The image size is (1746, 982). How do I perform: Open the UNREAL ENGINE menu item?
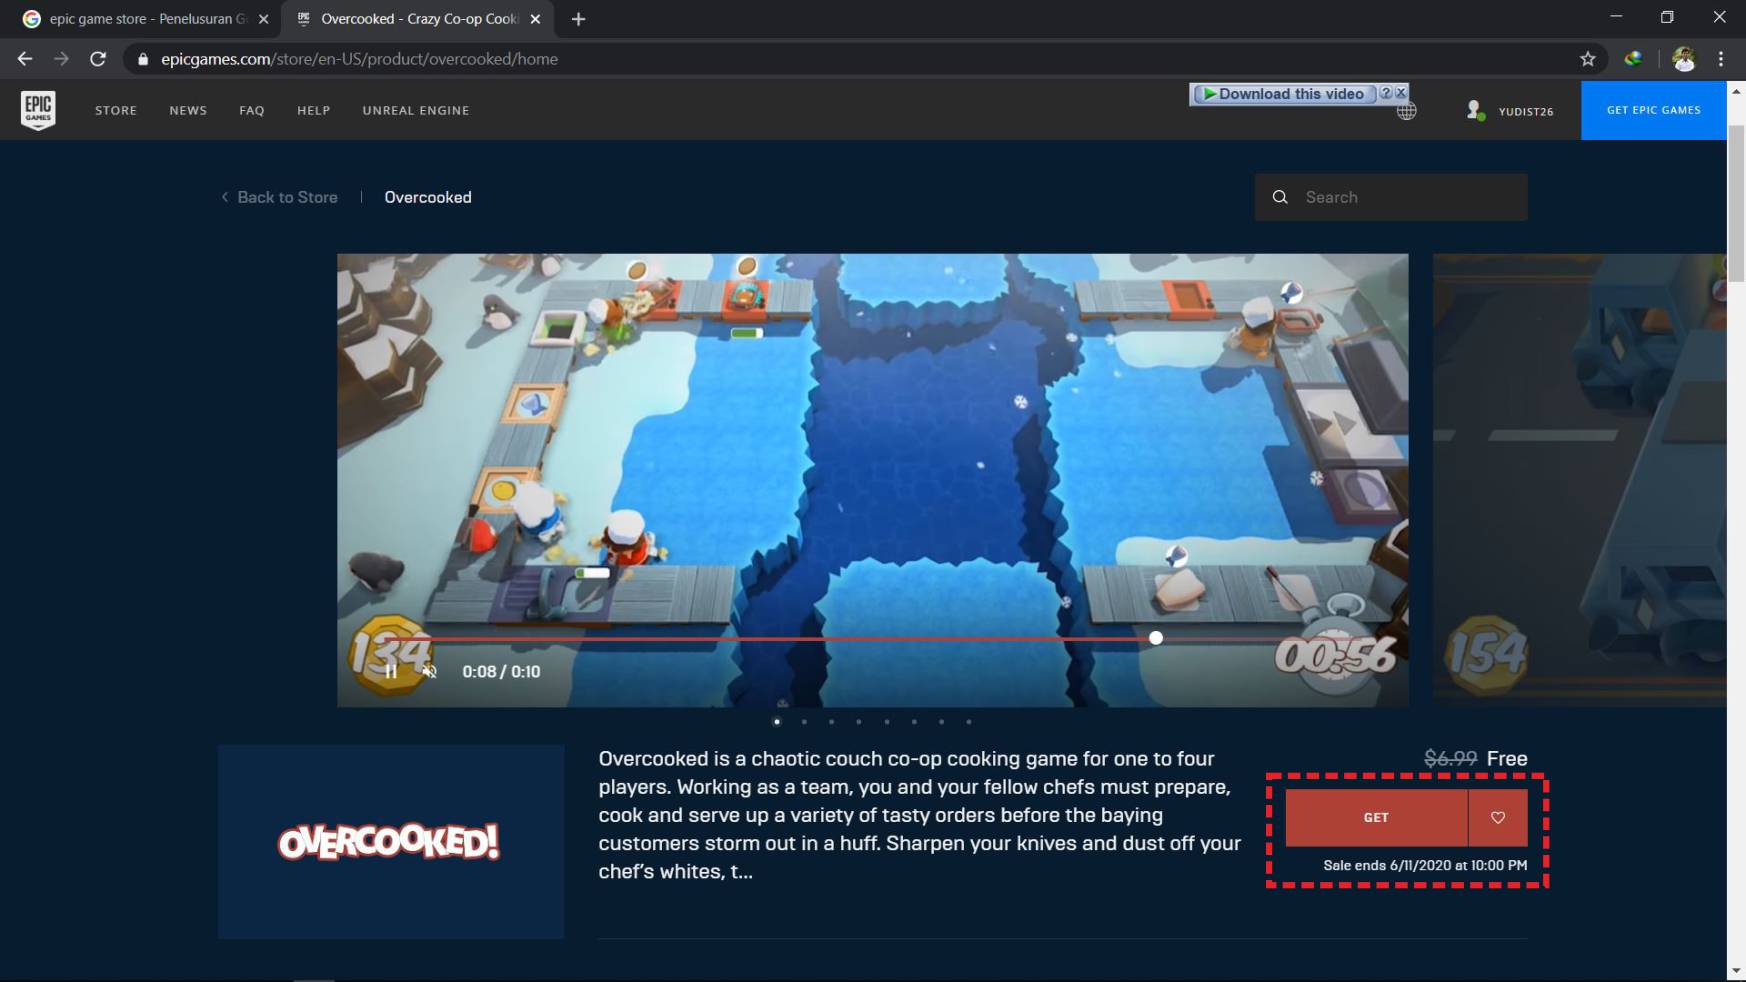click(x=416, y=110)
